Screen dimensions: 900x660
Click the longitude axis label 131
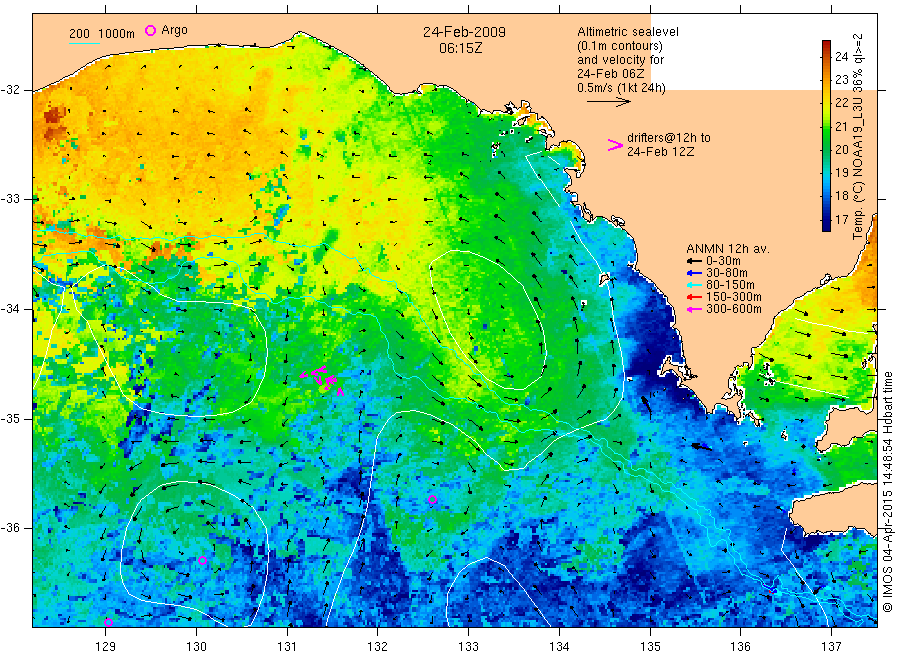tap(287, 647)
